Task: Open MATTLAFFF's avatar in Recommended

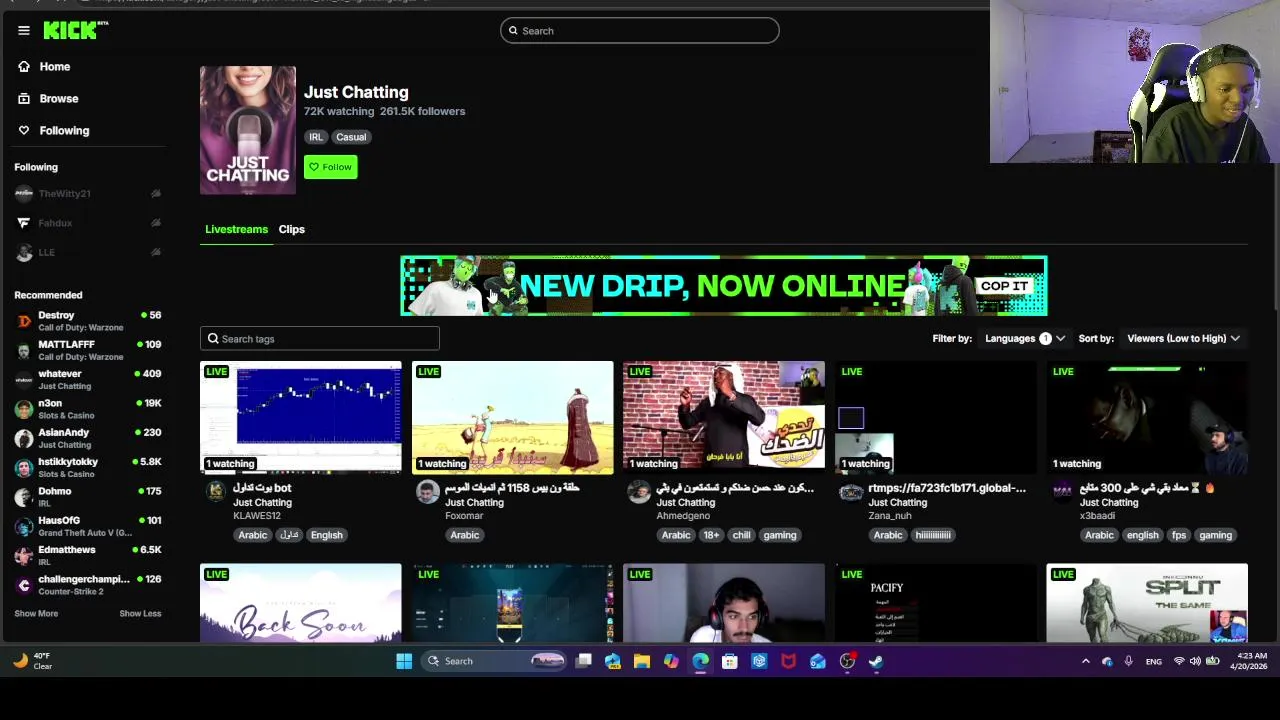Action: [x=24, y=350]
